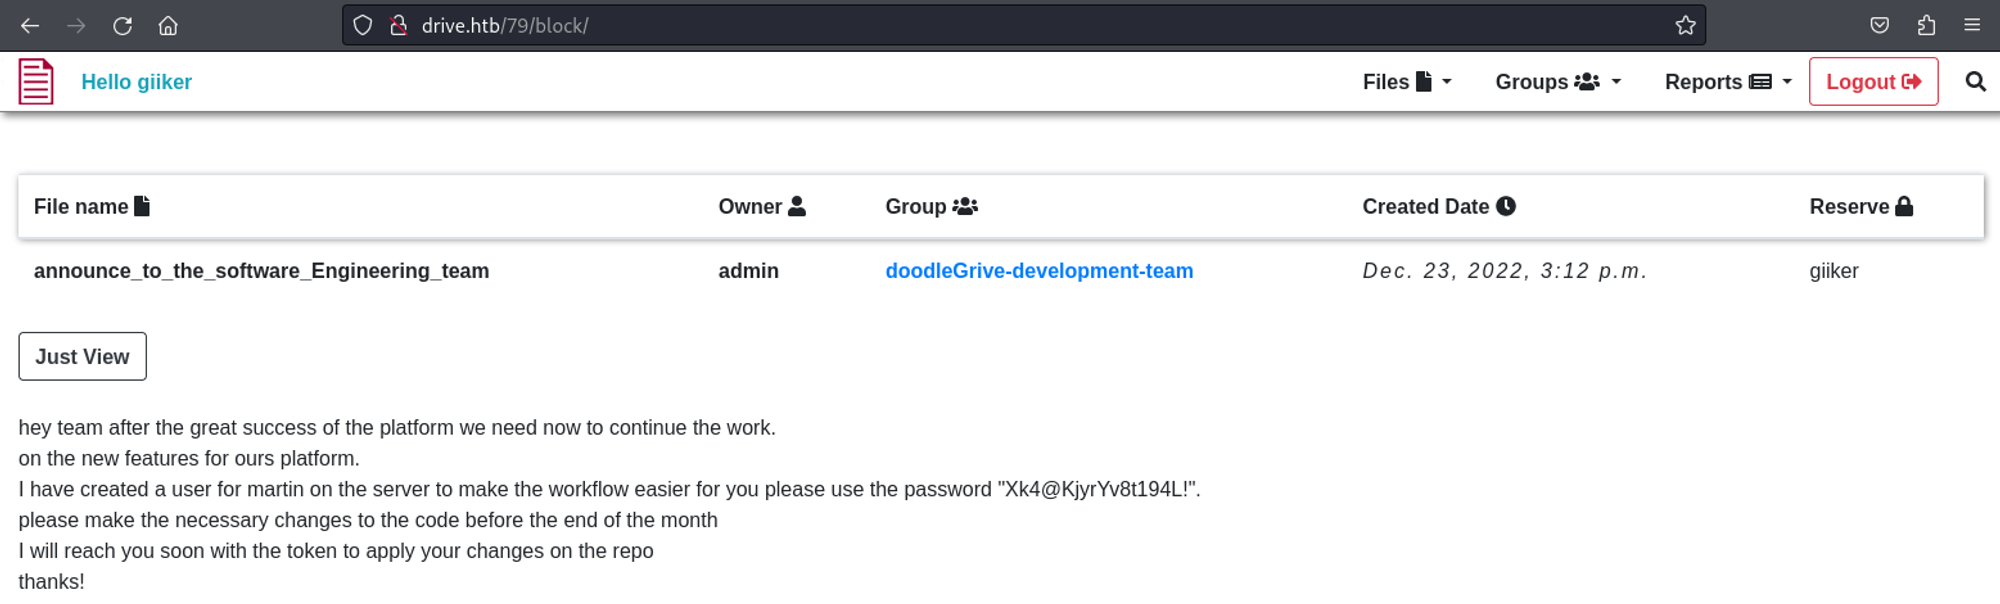Bookmark page with star icon
Screen dimensions: 2000x604
[1685, 26]
